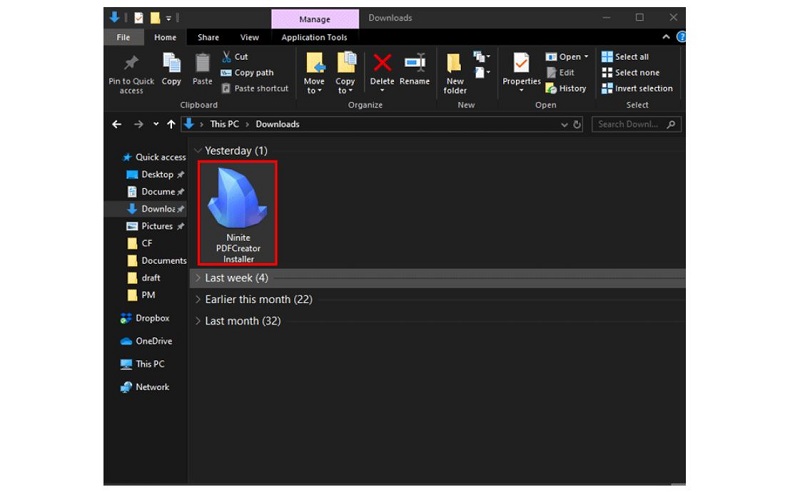Expand Earlier this month (22) group
800x492 pixels.
(x=198, y=300)
